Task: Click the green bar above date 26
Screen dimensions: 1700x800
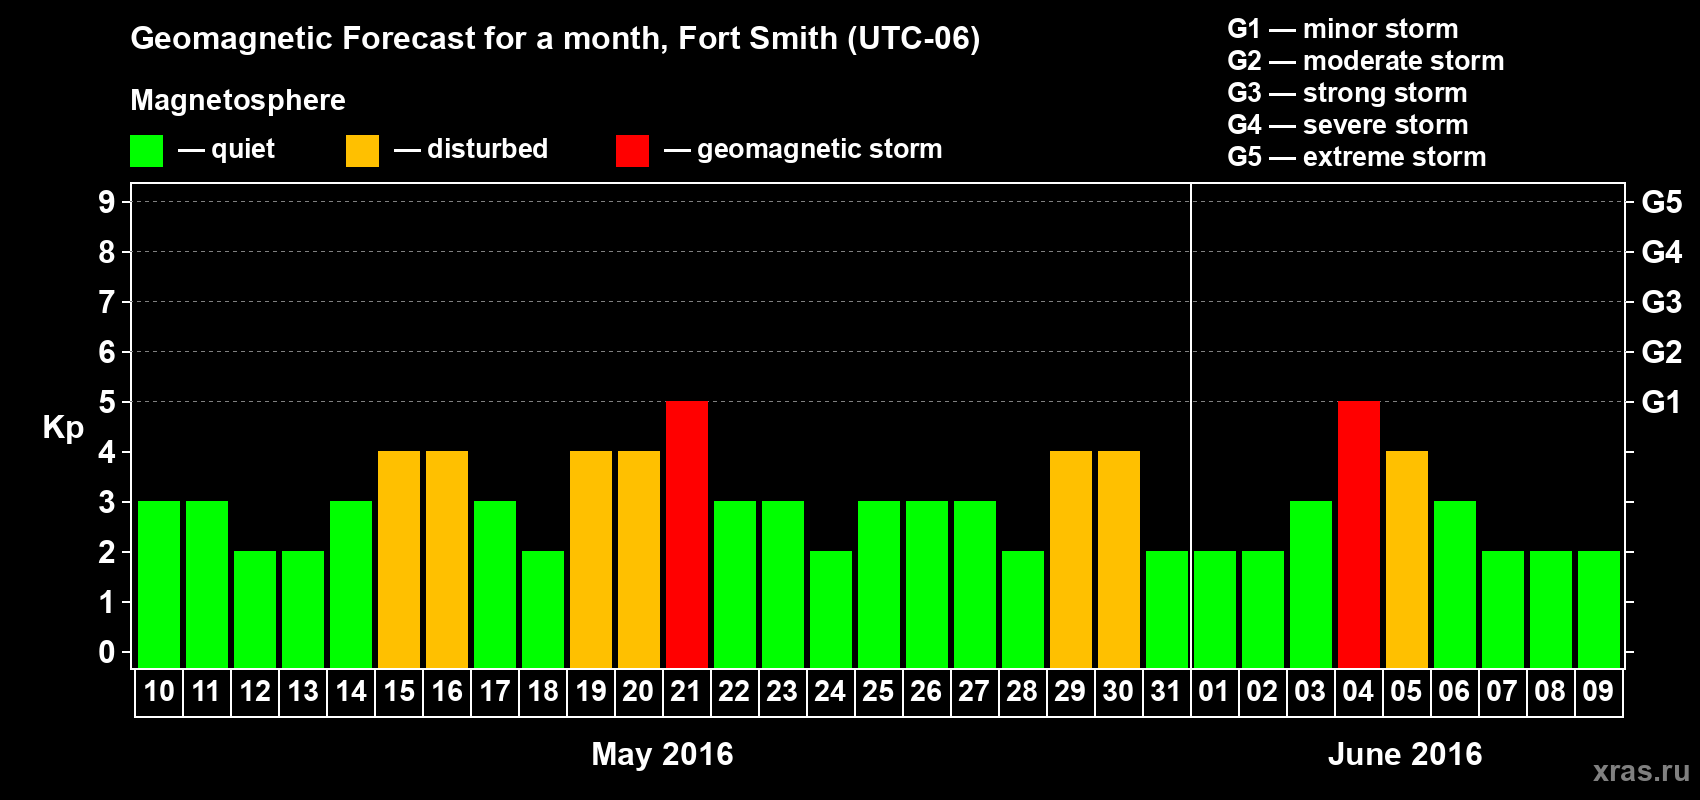Action: 927,585
